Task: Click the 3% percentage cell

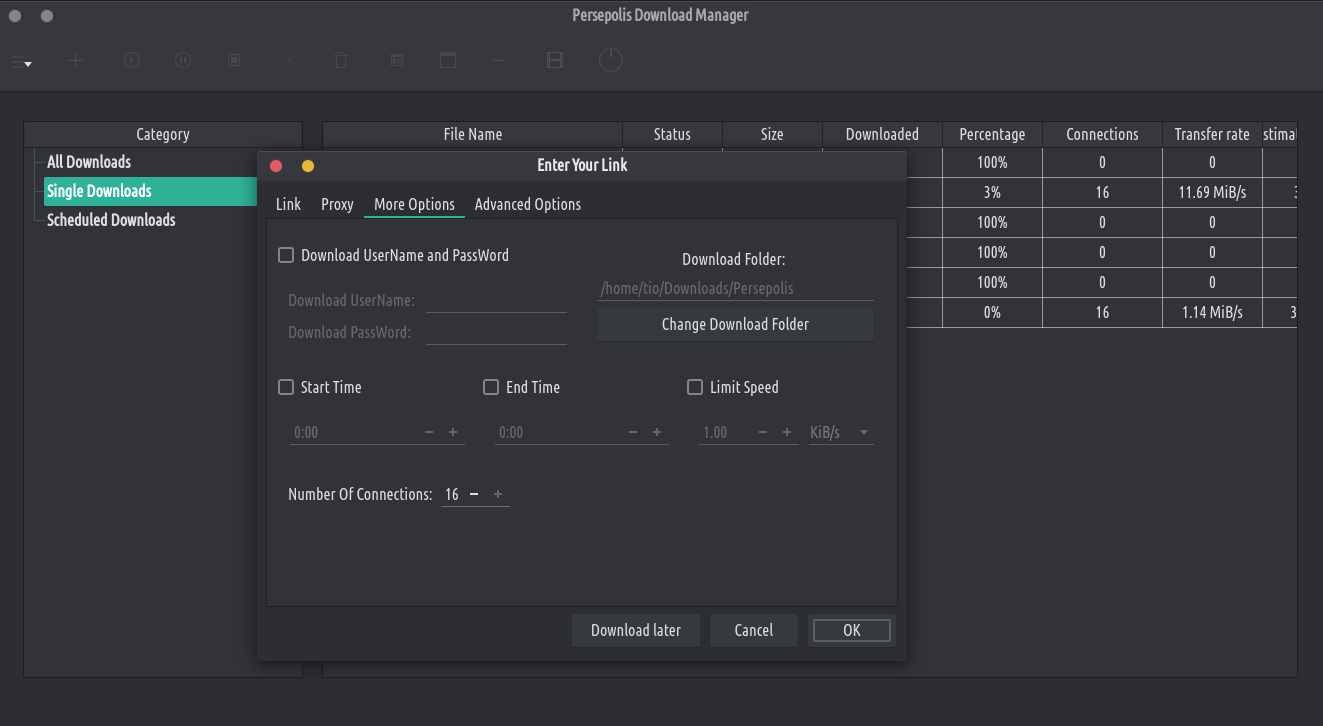Action: tap(992, 192)
